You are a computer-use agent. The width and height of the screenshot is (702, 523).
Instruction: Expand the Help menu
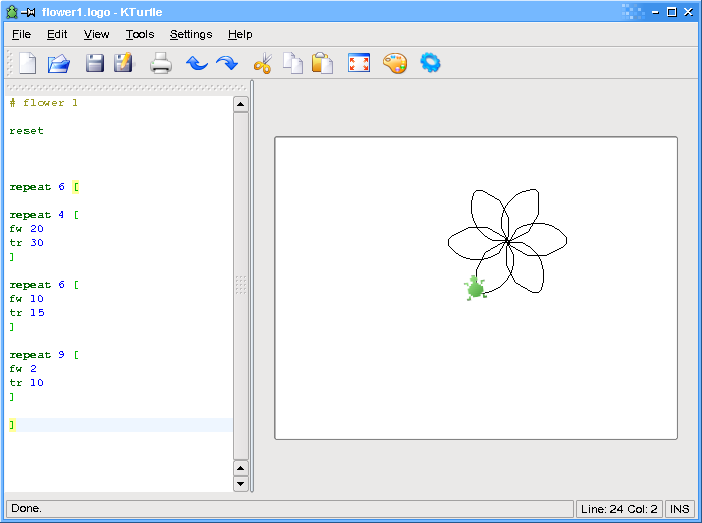coord(240,34)
